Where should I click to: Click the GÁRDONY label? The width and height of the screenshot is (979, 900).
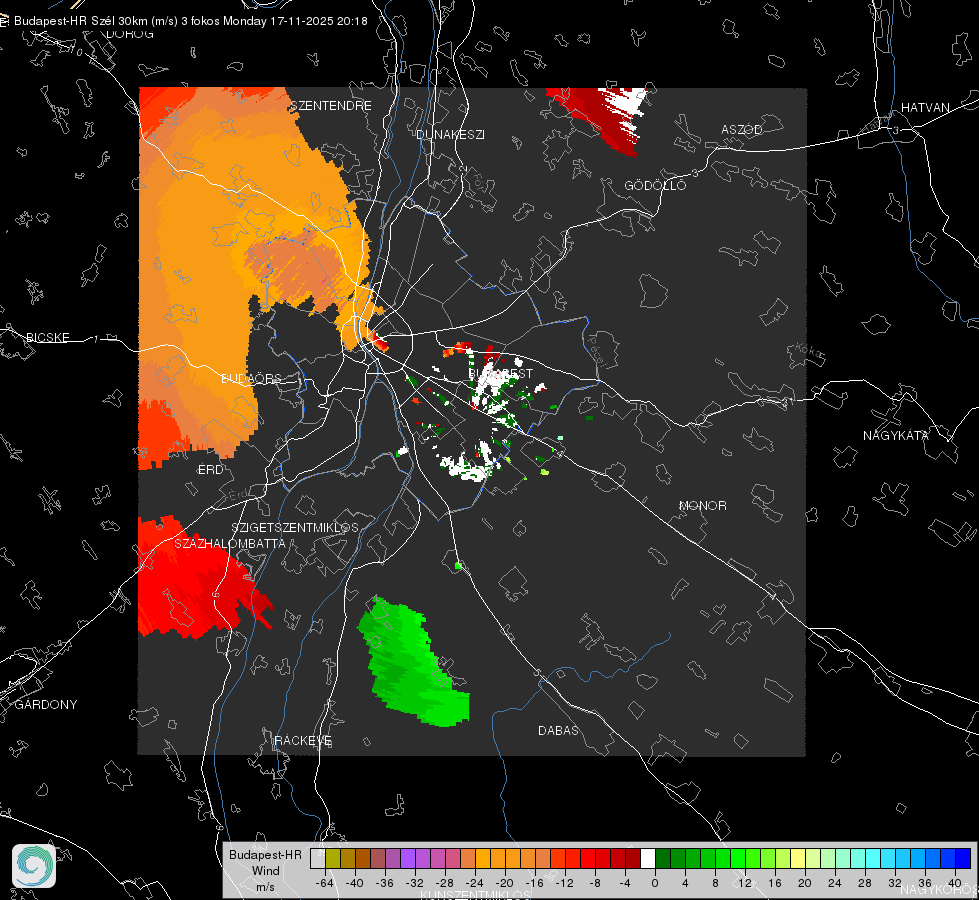coord(46,705)
